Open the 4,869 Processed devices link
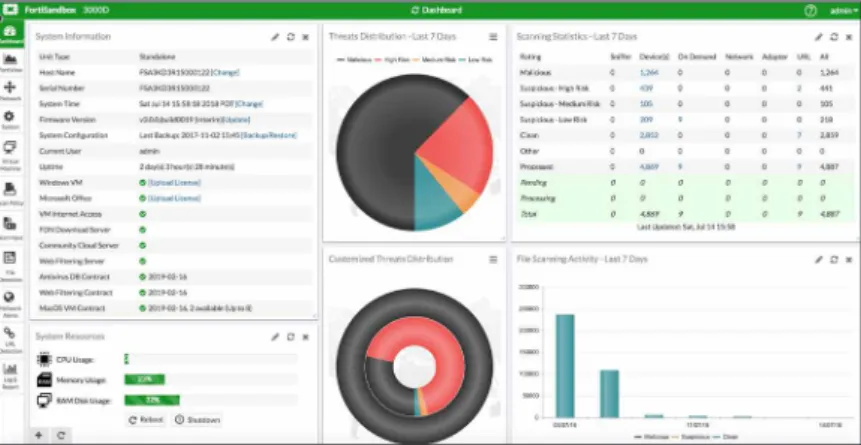Image resolution: width=861 pixels, height=445 pixels. [x=648, y=166]
